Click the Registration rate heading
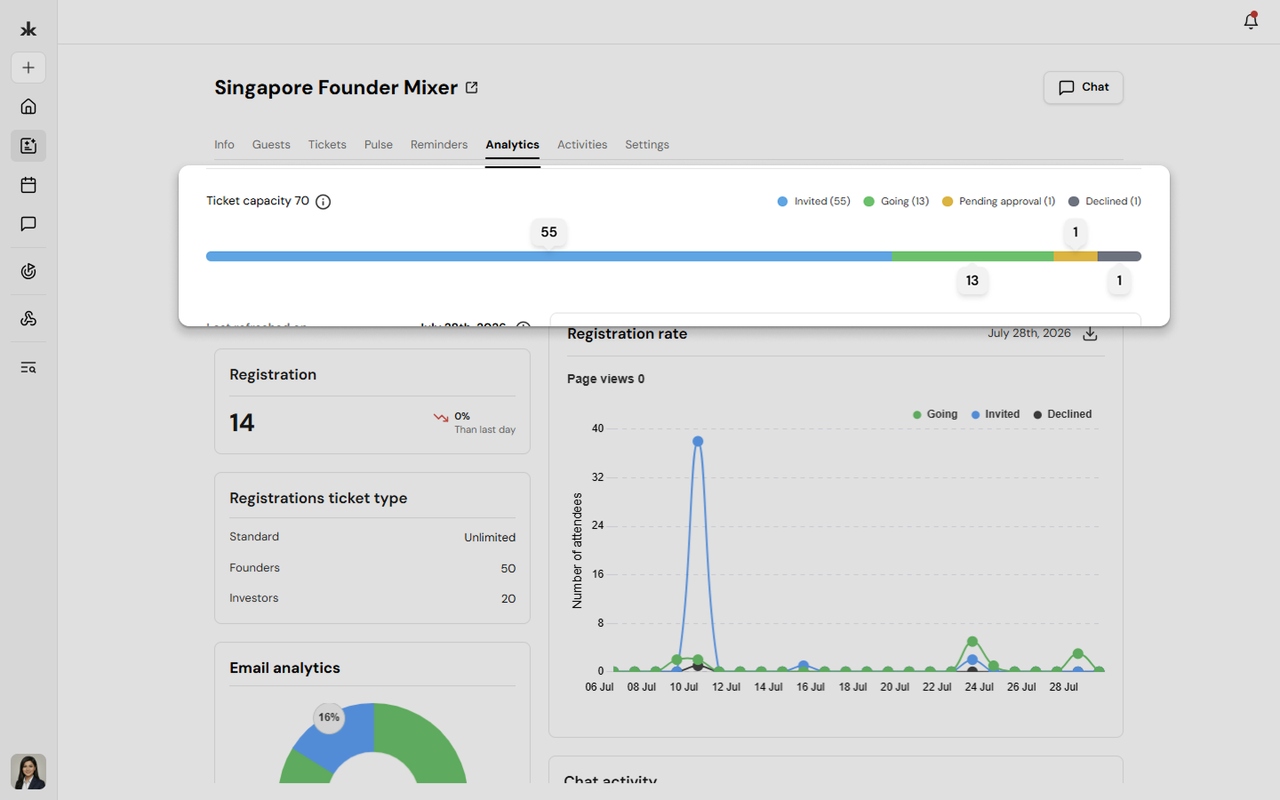The image size is (1280, 800). click(627, 334)
